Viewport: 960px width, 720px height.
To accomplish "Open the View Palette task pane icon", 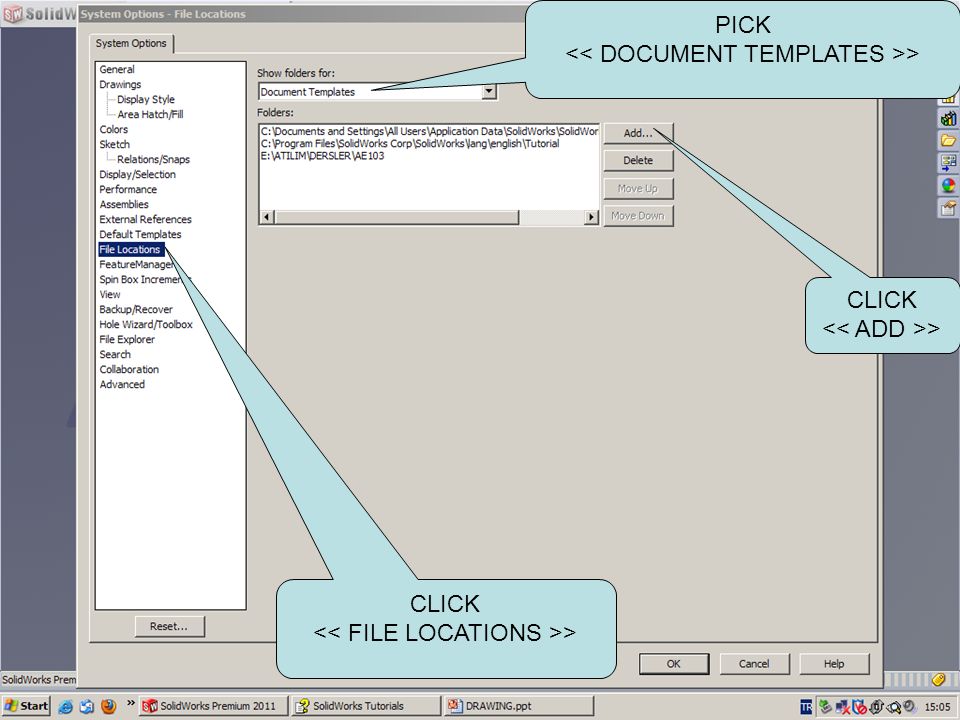I will (x=948, y=163).
